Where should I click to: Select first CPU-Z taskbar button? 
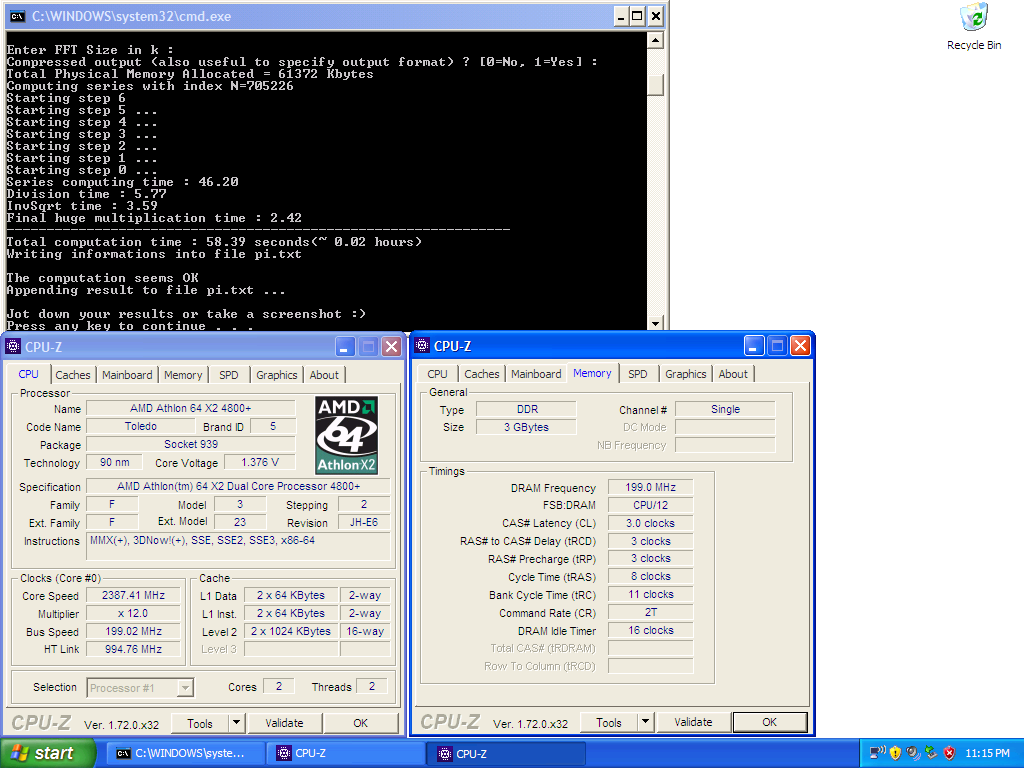(346, 753)
